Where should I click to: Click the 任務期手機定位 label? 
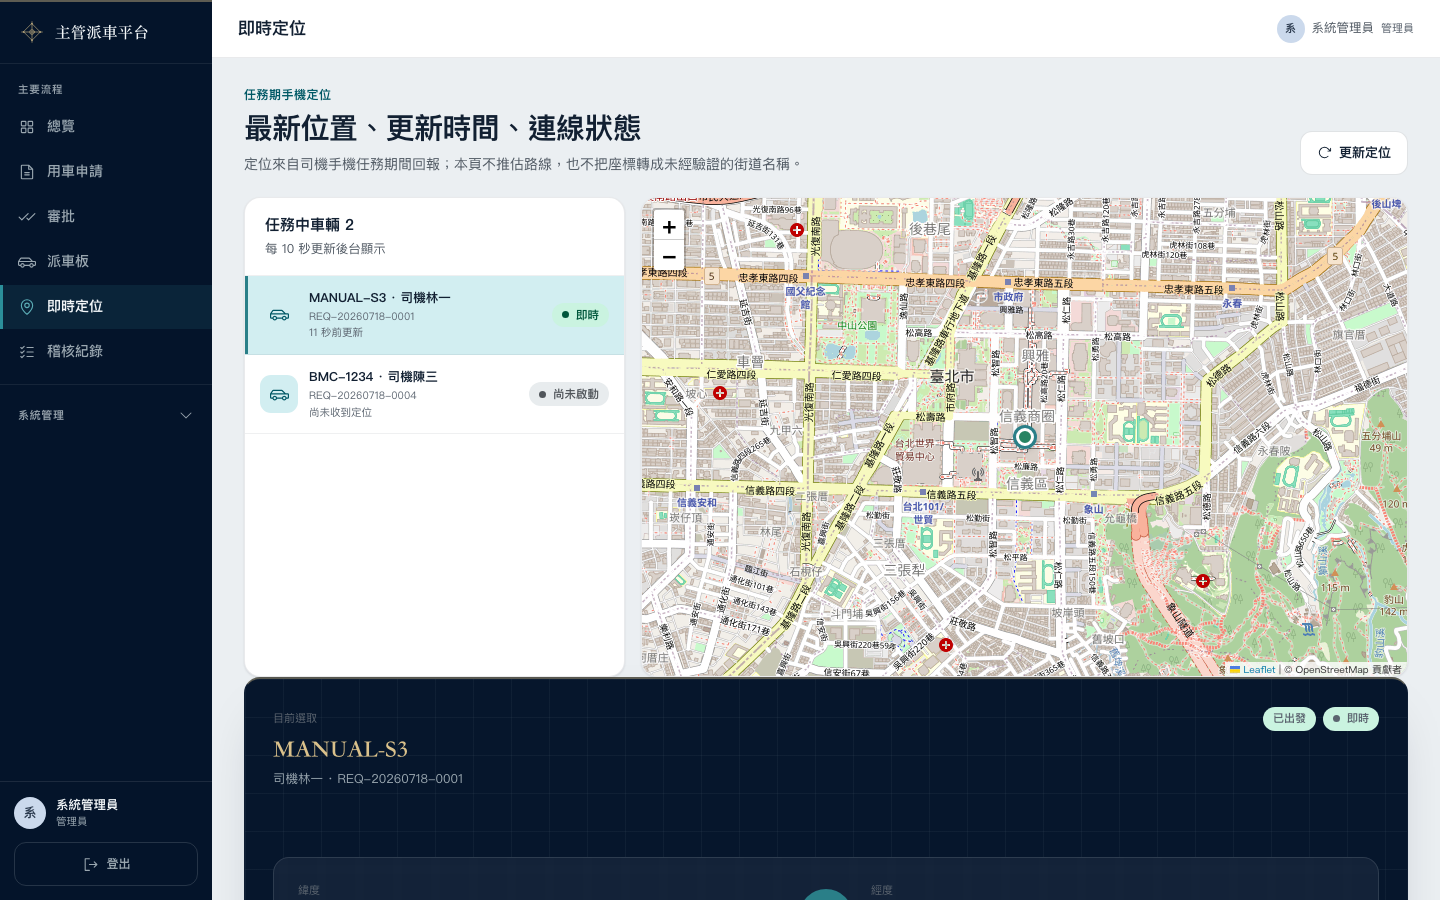point(287,95)
